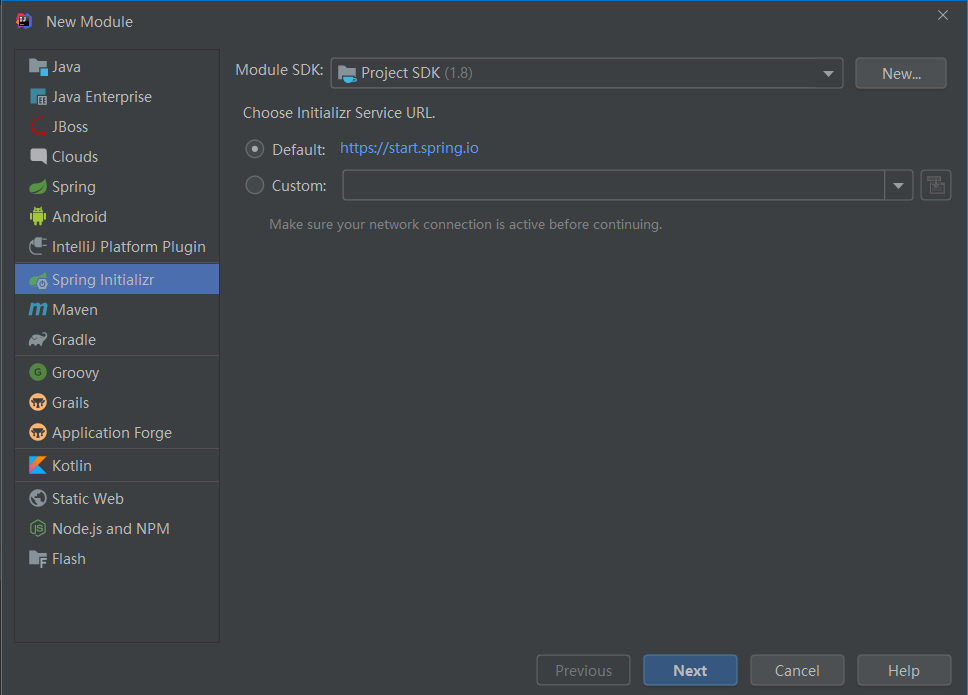The width and height of the screenshot is (968, 695).
Task: Open the Module SDK dropdown arrow
Action: [x=828, y=73]
